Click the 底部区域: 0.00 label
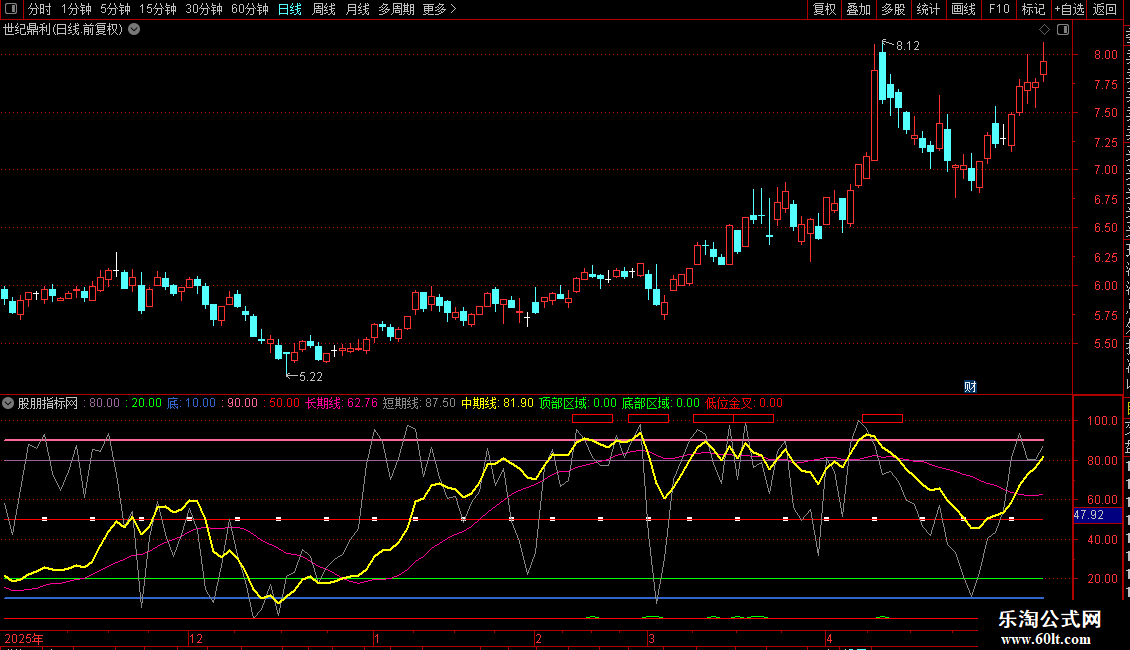The height and width of the screenshot is (650, 1130). coord(660,404)
